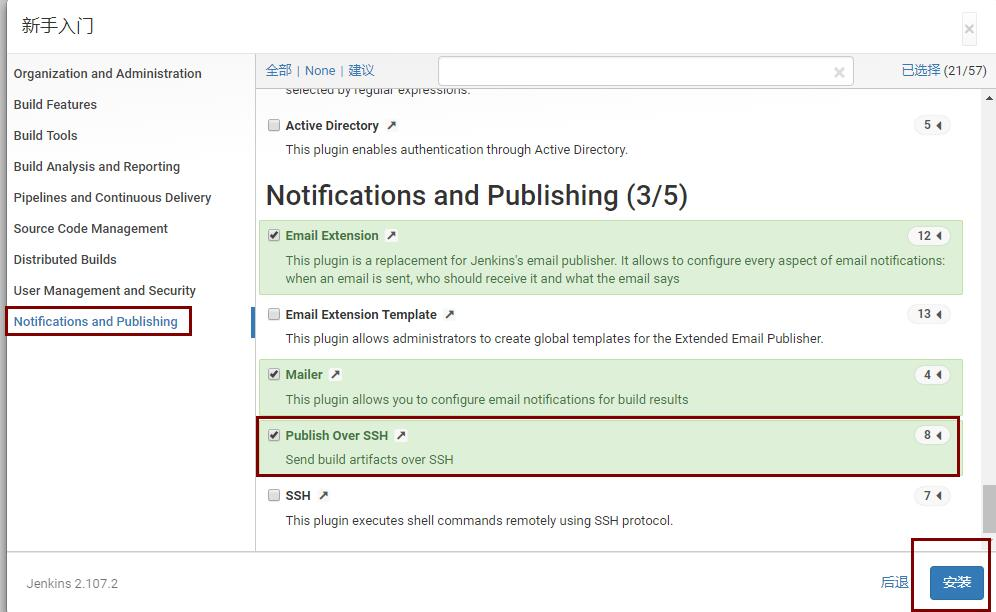This screenshot has height=612, width=996.
Task: Click the scrollbar up arrow
Action: pos(989,99)
